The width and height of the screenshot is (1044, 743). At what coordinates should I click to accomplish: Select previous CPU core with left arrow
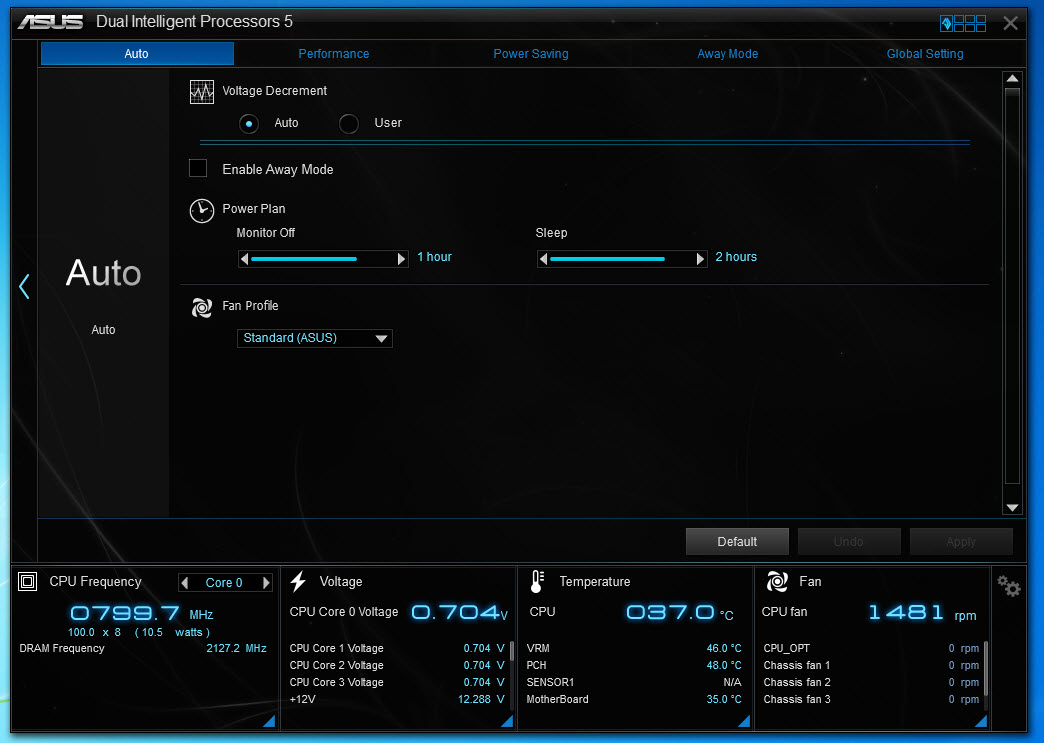coord(185,583)
